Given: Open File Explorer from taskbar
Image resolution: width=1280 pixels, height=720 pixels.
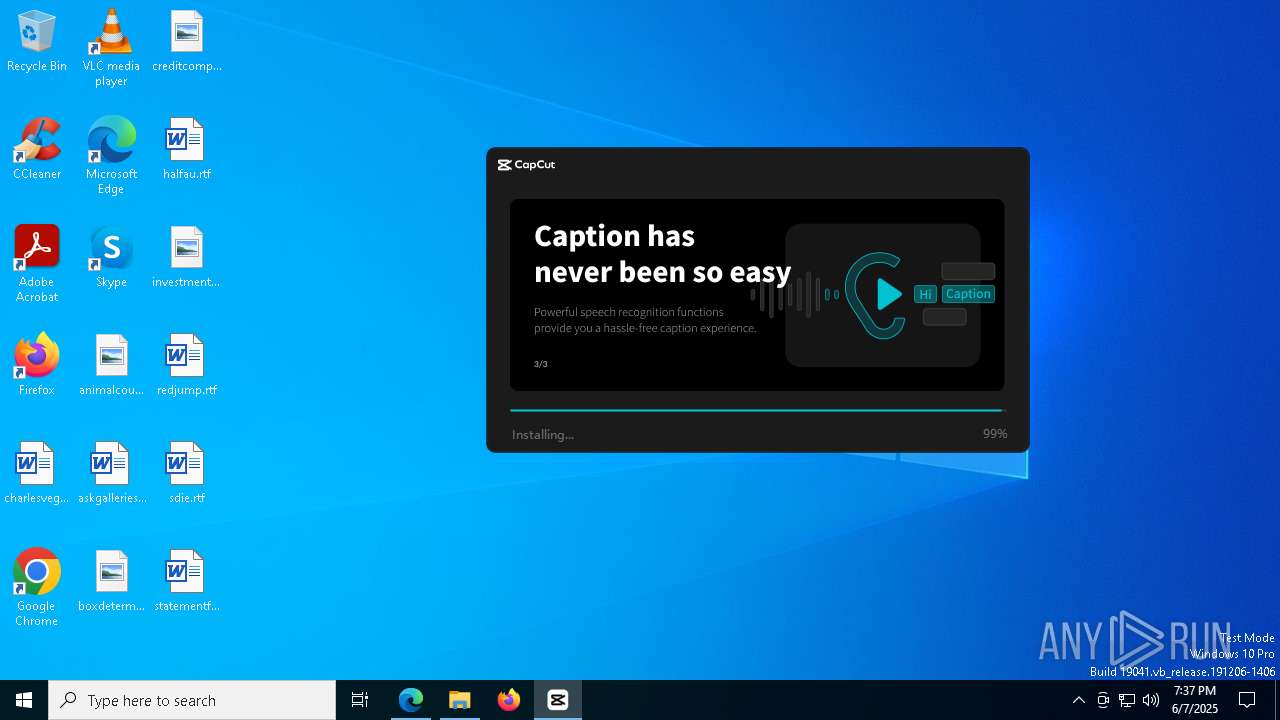Looking at the screenshot, I should 460,700.
